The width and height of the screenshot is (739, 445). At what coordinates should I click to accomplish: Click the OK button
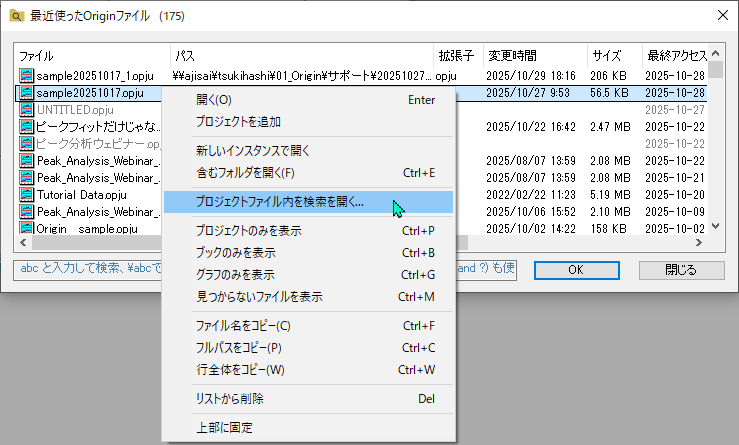[576, 270]
